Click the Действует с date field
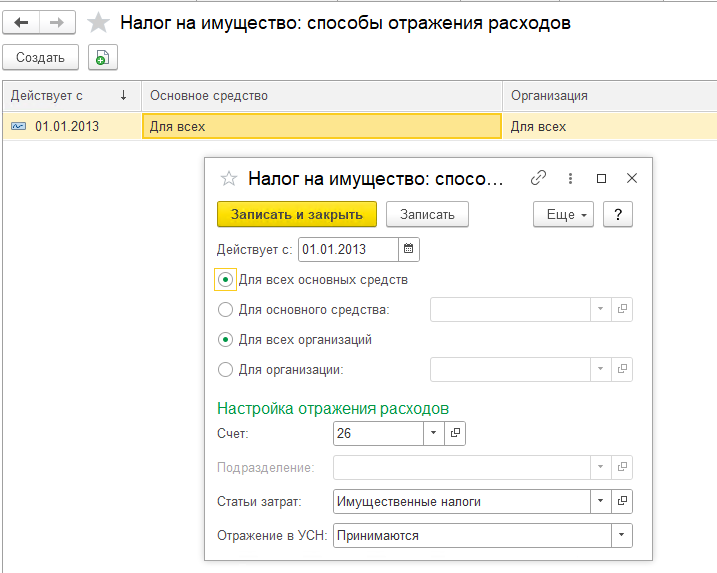Image resolution: width=717 pixels, height=573 pixels. click(348, 249)
